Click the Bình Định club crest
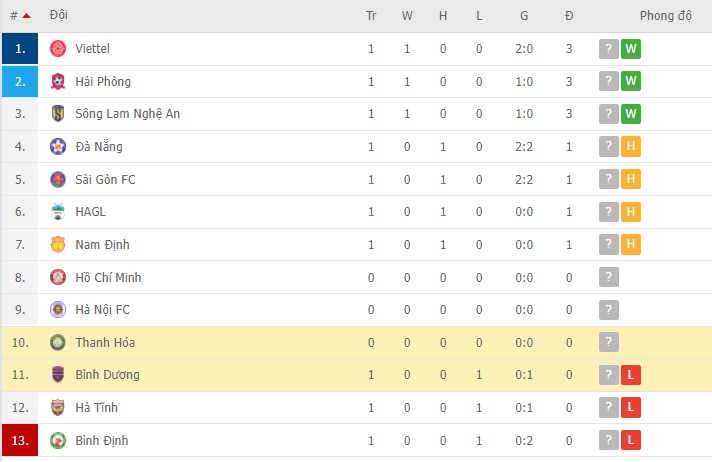712x462 pixels. (58, 441)
